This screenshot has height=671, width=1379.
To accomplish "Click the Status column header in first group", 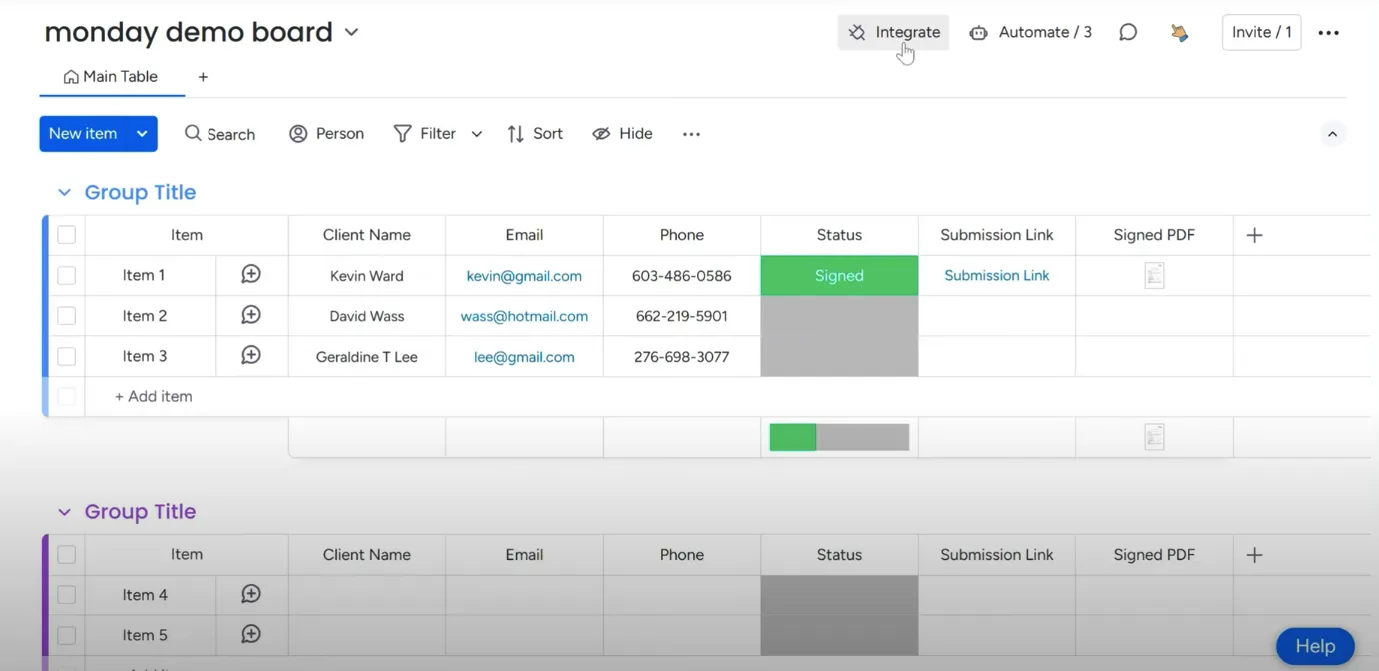I will point(839,235).
